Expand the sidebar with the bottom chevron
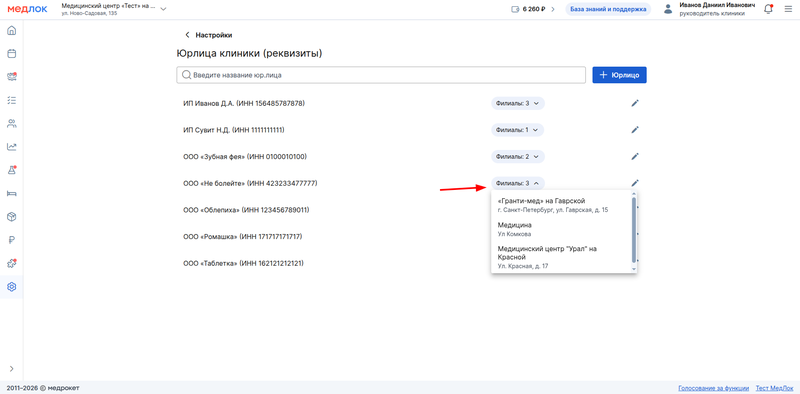Image resolution: width=800 pixels, height=394 pixels. tap(11, 368)
